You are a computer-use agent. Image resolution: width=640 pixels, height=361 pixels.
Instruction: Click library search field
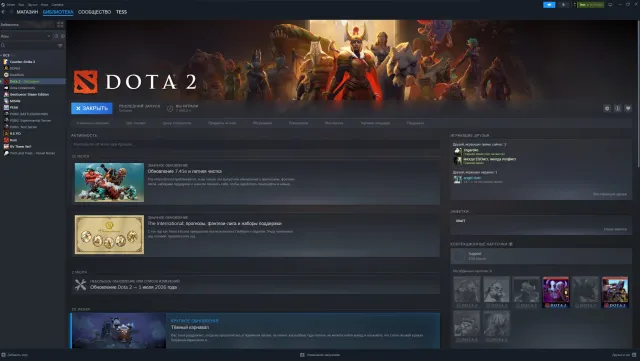pos(29,46)
